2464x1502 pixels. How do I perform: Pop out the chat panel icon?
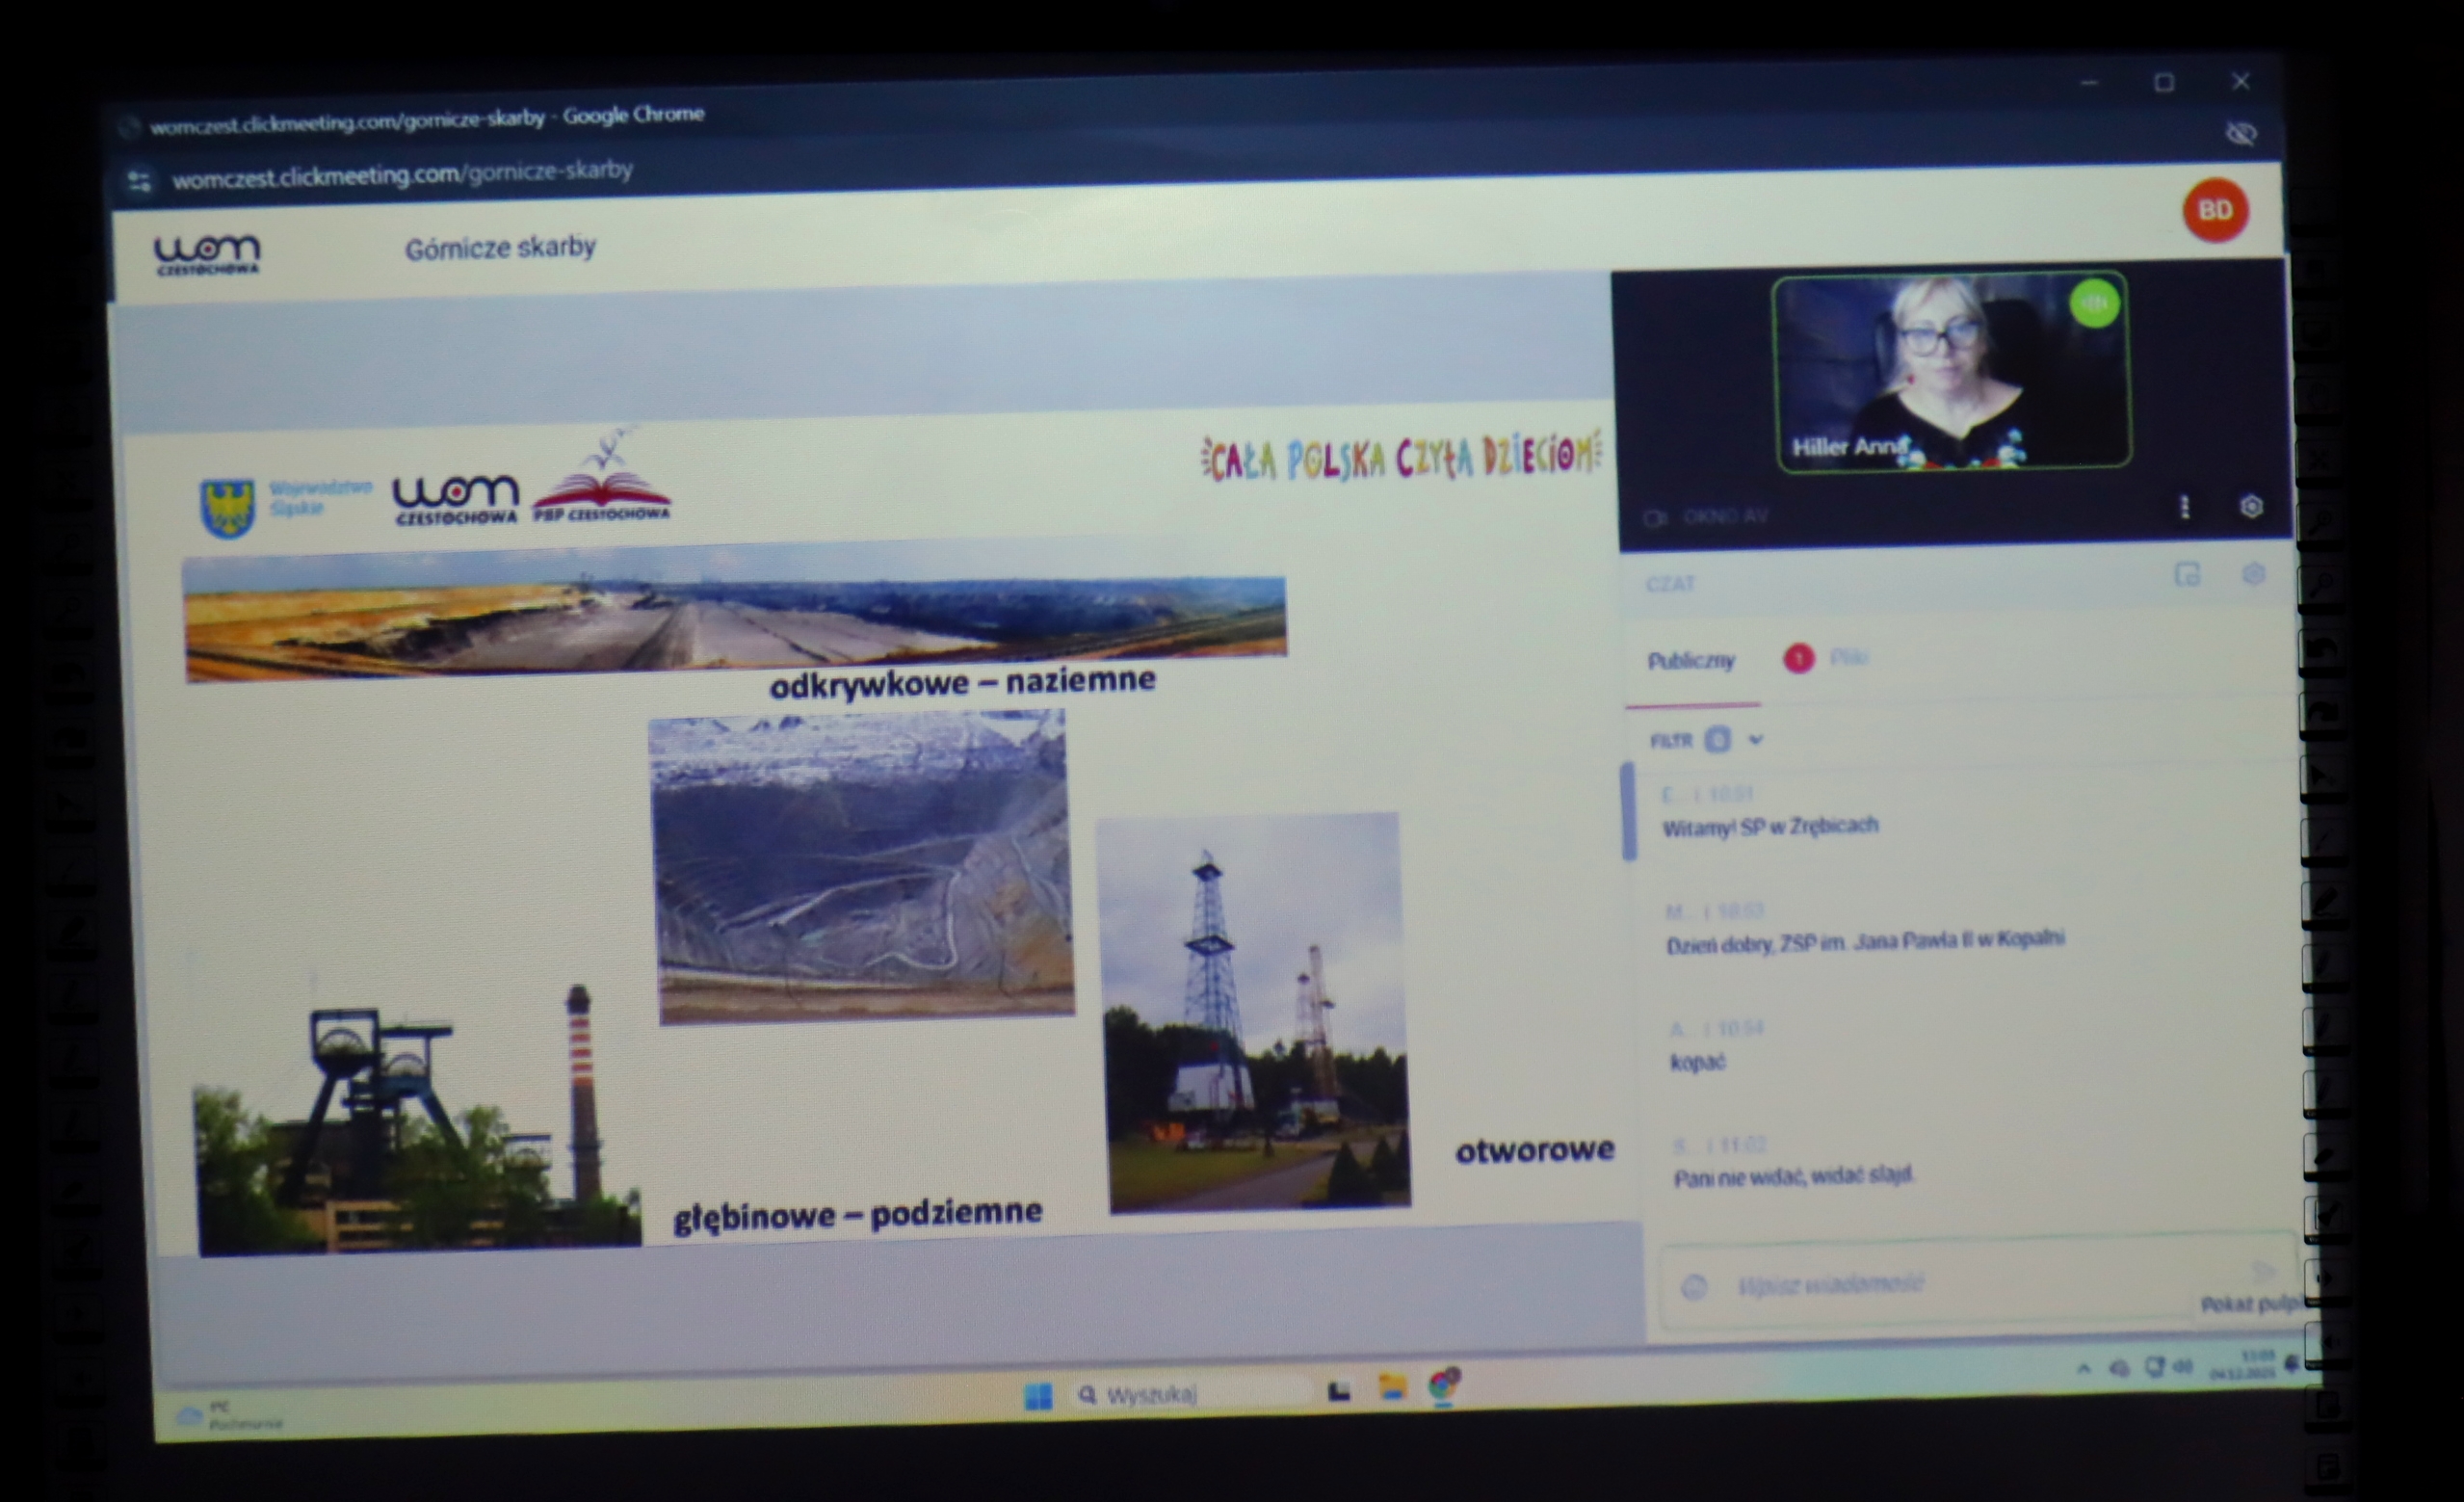[x=2187, y=575]
